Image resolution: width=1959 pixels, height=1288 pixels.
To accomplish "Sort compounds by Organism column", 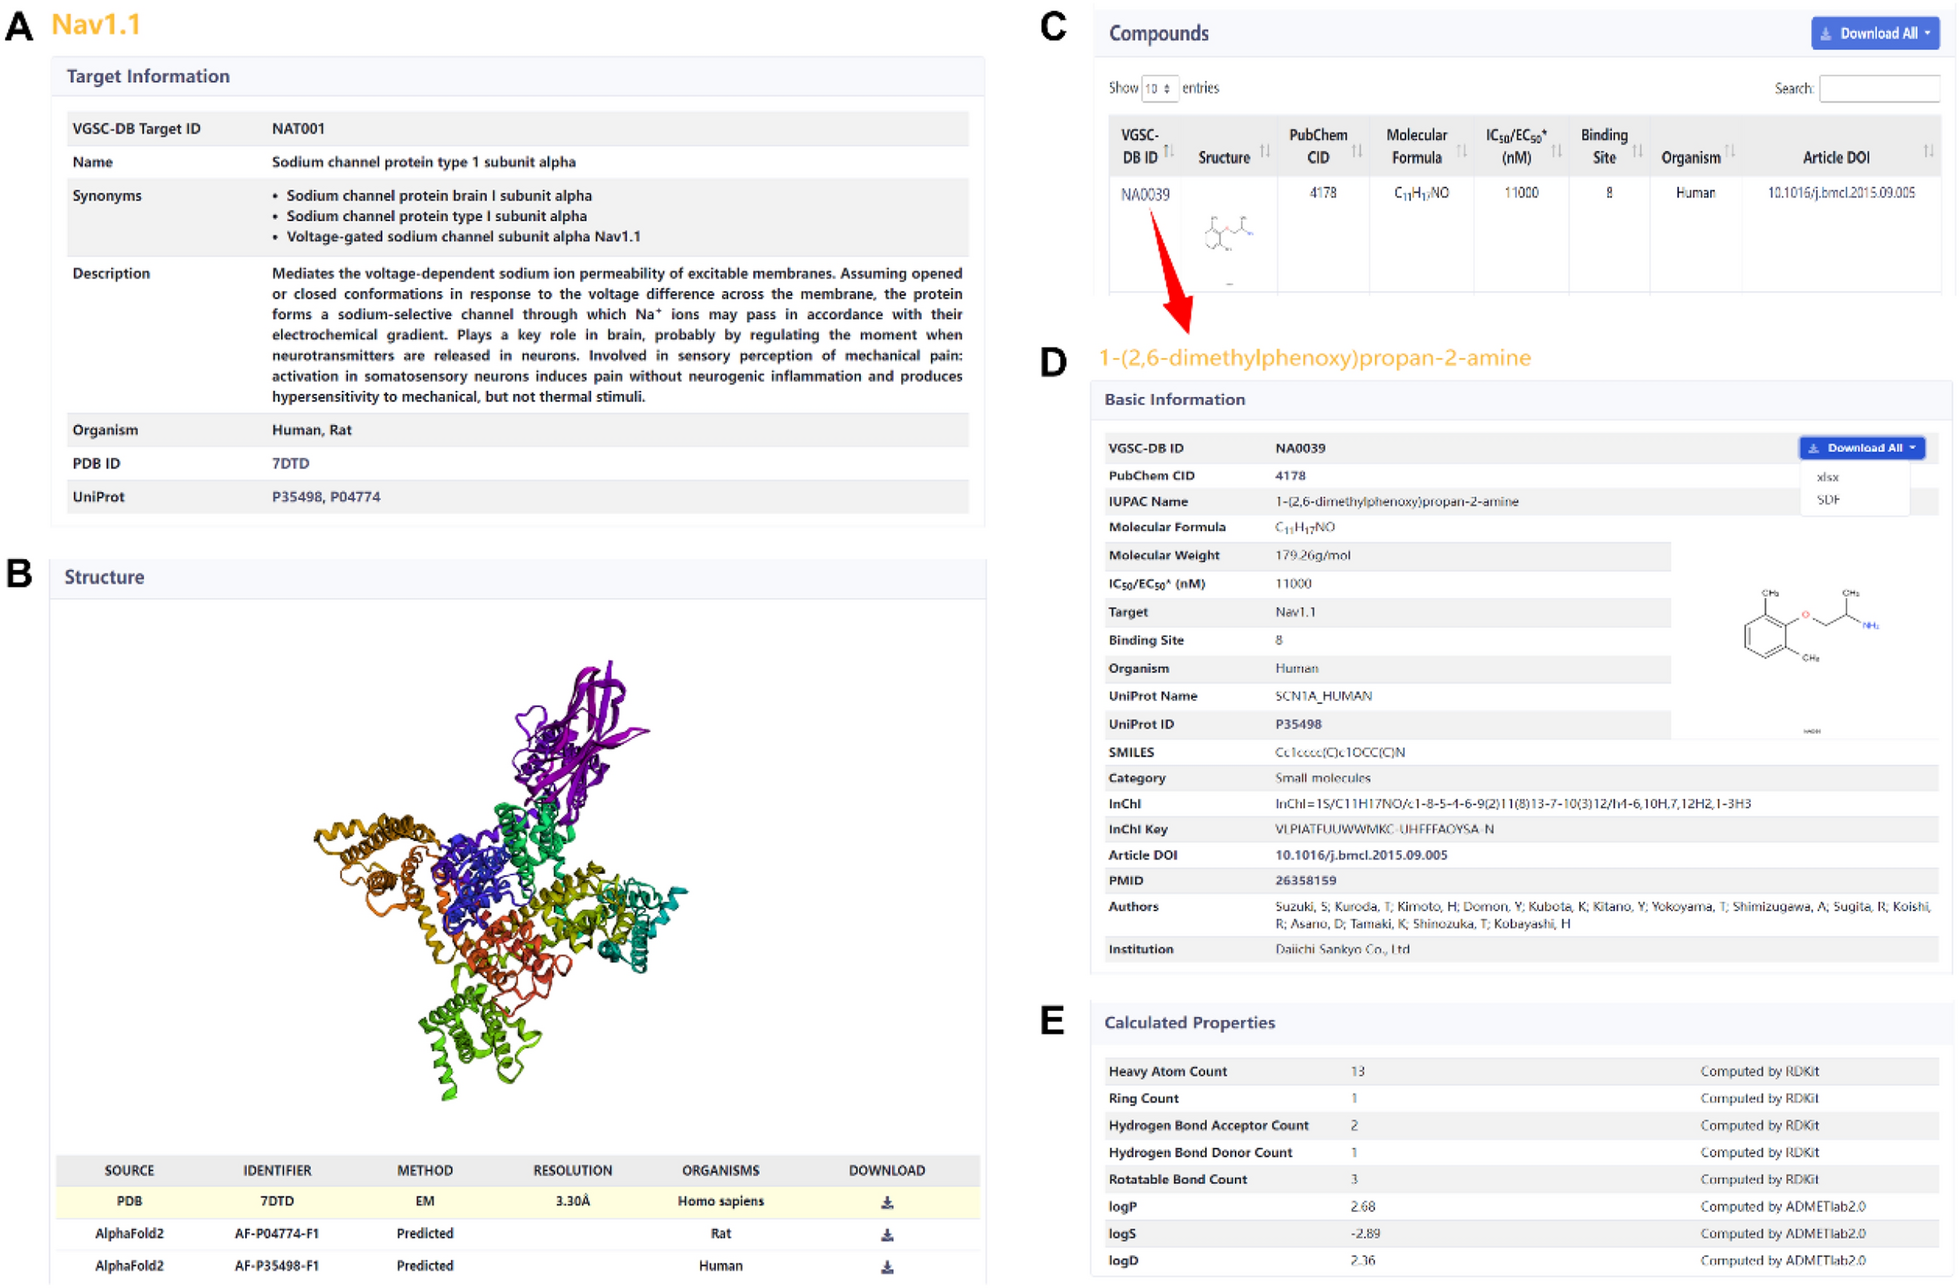I will click(1729, 151).
